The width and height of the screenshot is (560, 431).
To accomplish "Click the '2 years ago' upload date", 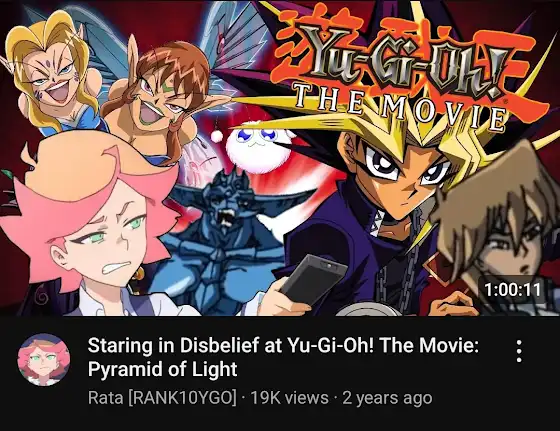I will pyautogui.click(x=387, y=398).
